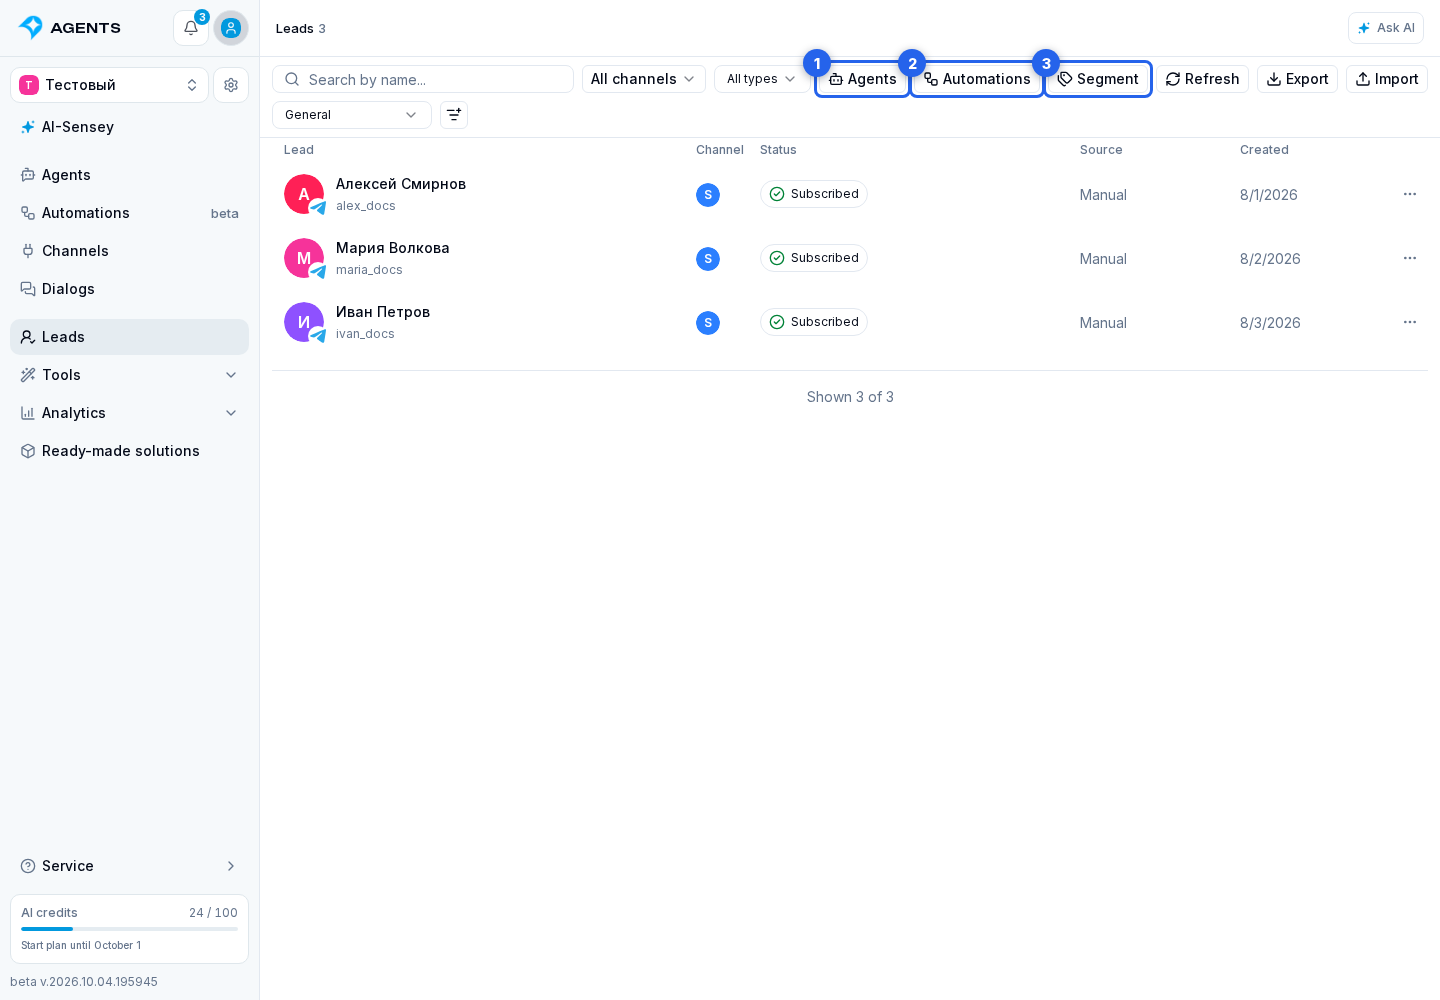Click avatar of Иван Петров
Image resolution: width=1440 pixels, height=1000 pixels.
tap(304, 322)
